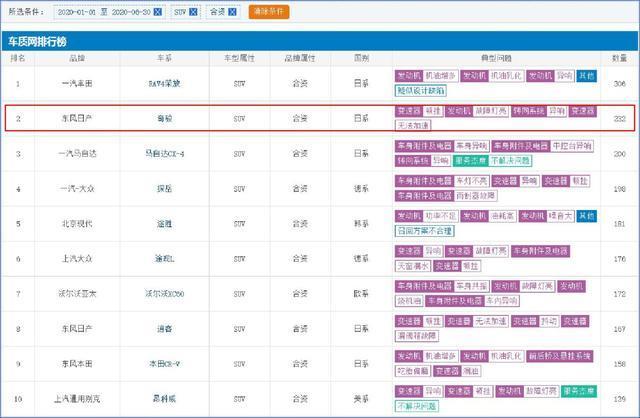The height and width of the screenshot is (418, 640).
Task: Click complaint count 129
Action: pyautogui.click(x=619, y=399)
